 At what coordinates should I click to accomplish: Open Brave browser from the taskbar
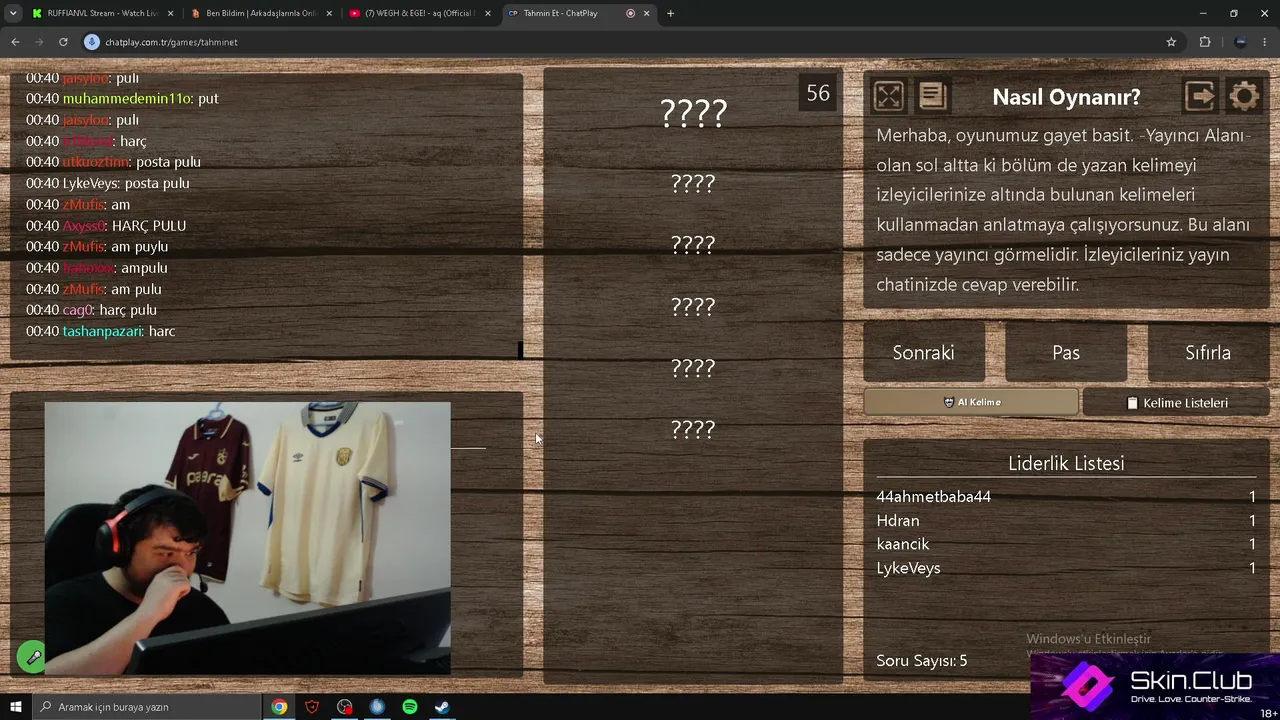(x=312, y=707)
